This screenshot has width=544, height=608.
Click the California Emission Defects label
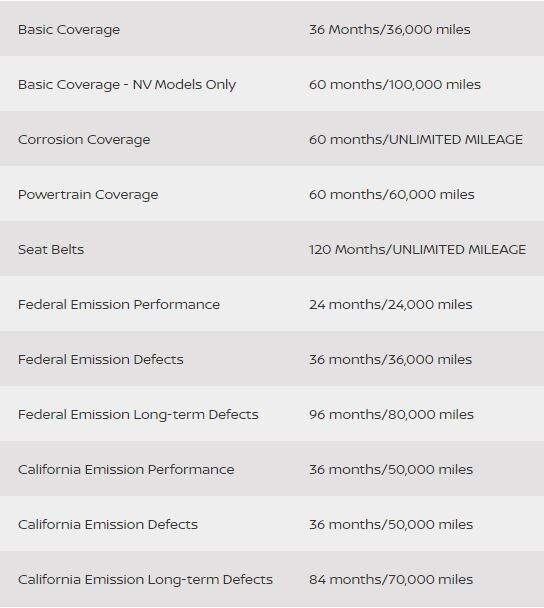tap(108, 525)
